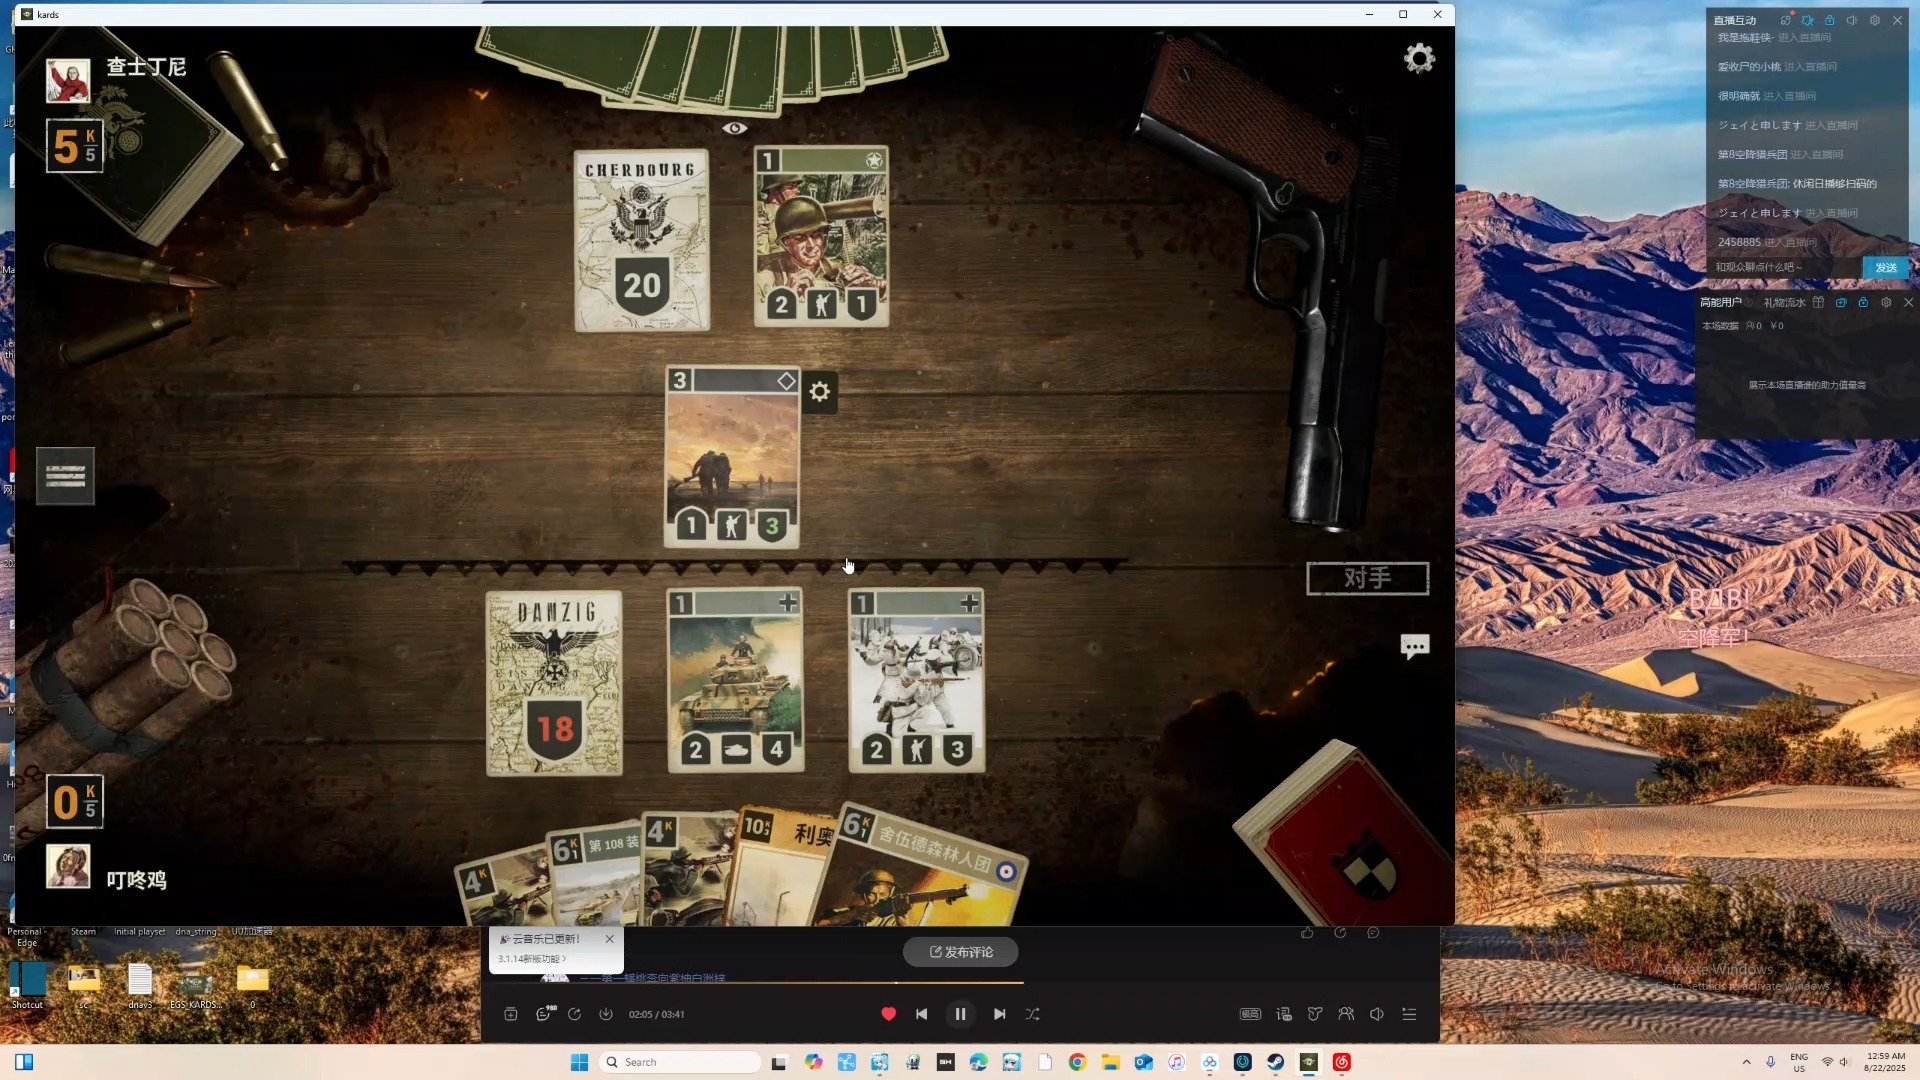This screenshot has height=1080, width=1920.
Task: Download the current song
Action: [606, 1014]
